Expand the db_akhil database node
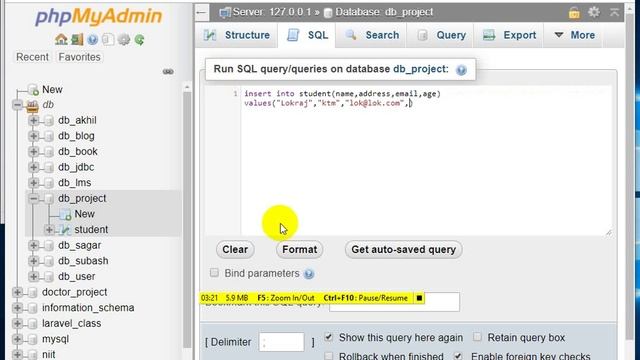The height and width of the screenshot is (360, 640). tap(33, 120)
